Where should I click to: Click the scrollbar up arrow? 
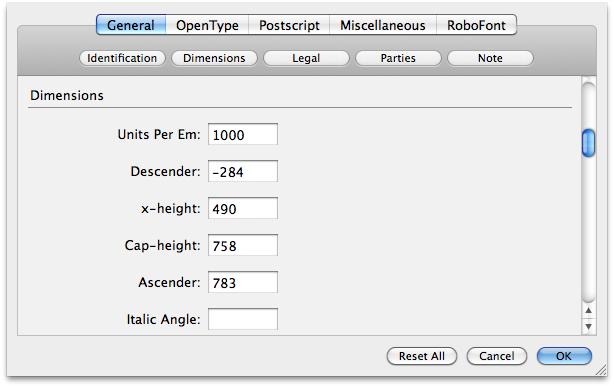(588, 310)
